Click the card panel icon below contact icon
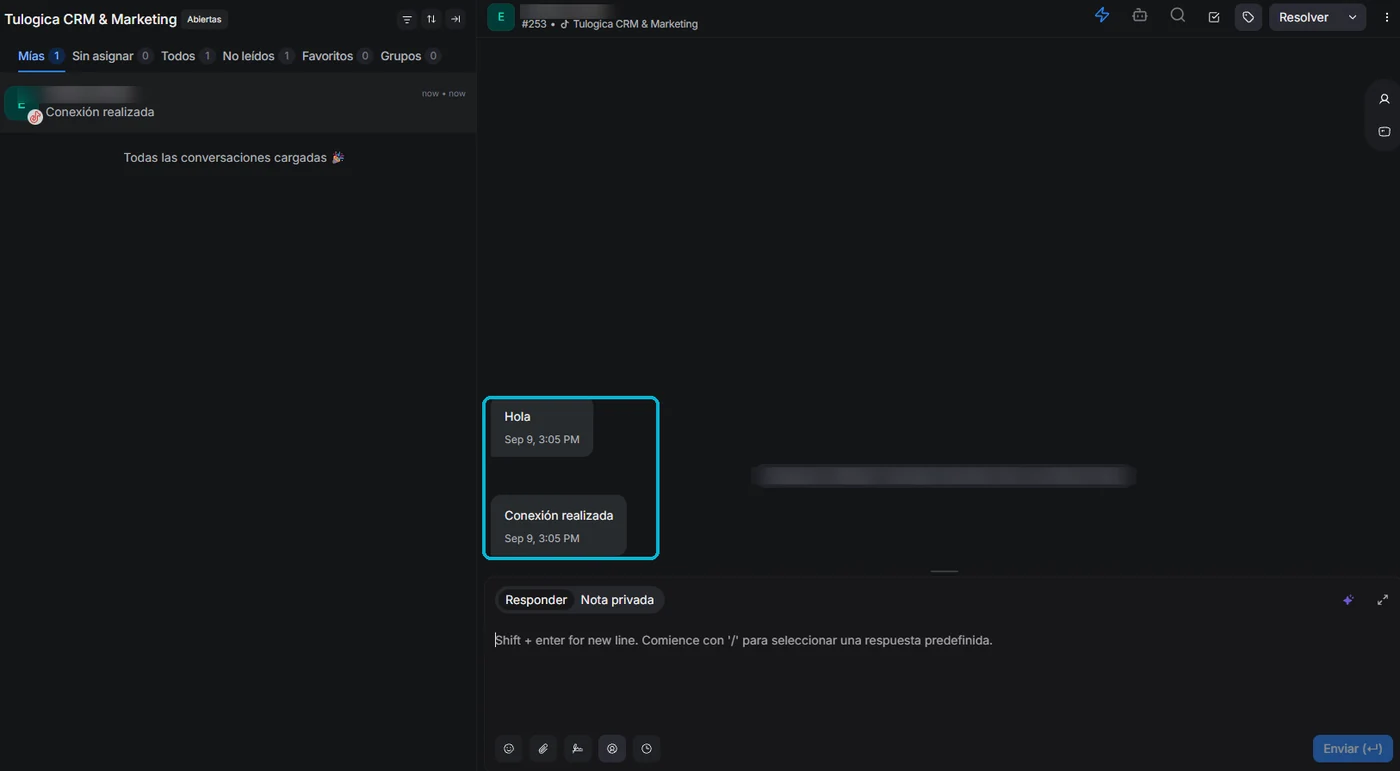 1385,132
